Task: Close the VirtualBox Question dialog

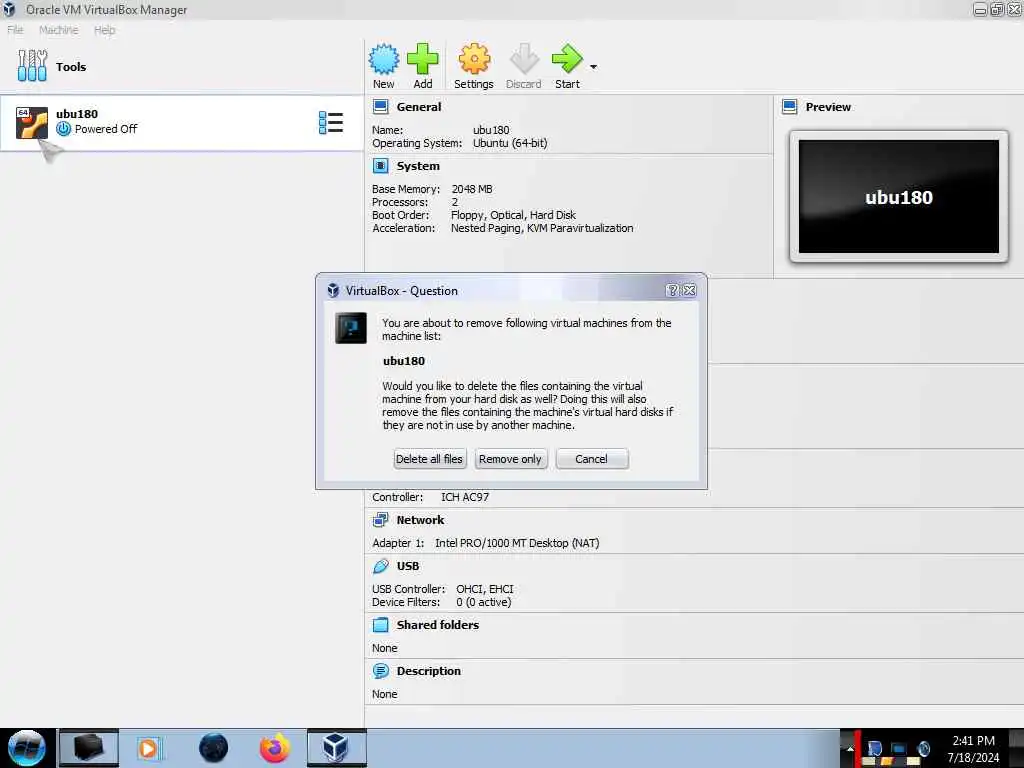Action: tap(690, 291)
